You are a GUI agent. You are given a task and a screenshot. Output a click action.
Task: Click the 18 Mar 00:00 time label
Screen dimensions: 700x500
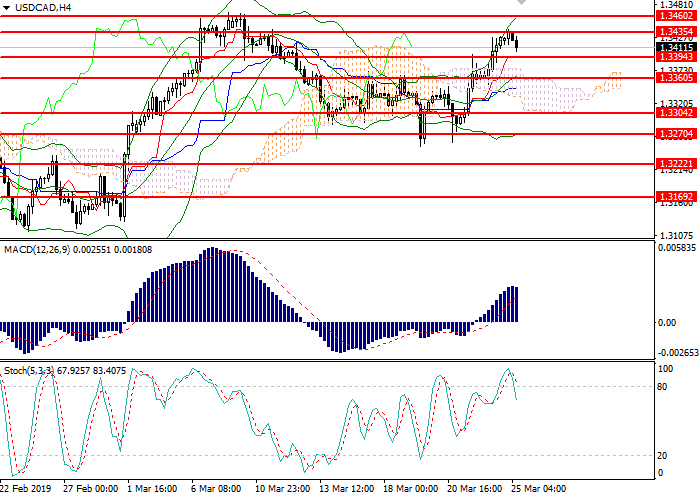[408, 490]
